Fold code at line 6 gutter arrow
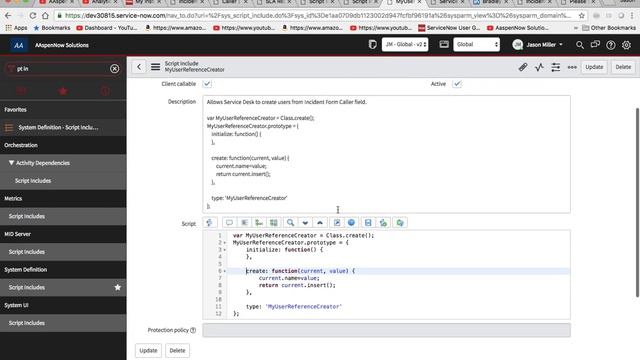The image size is (640, 360). [224, 271]
